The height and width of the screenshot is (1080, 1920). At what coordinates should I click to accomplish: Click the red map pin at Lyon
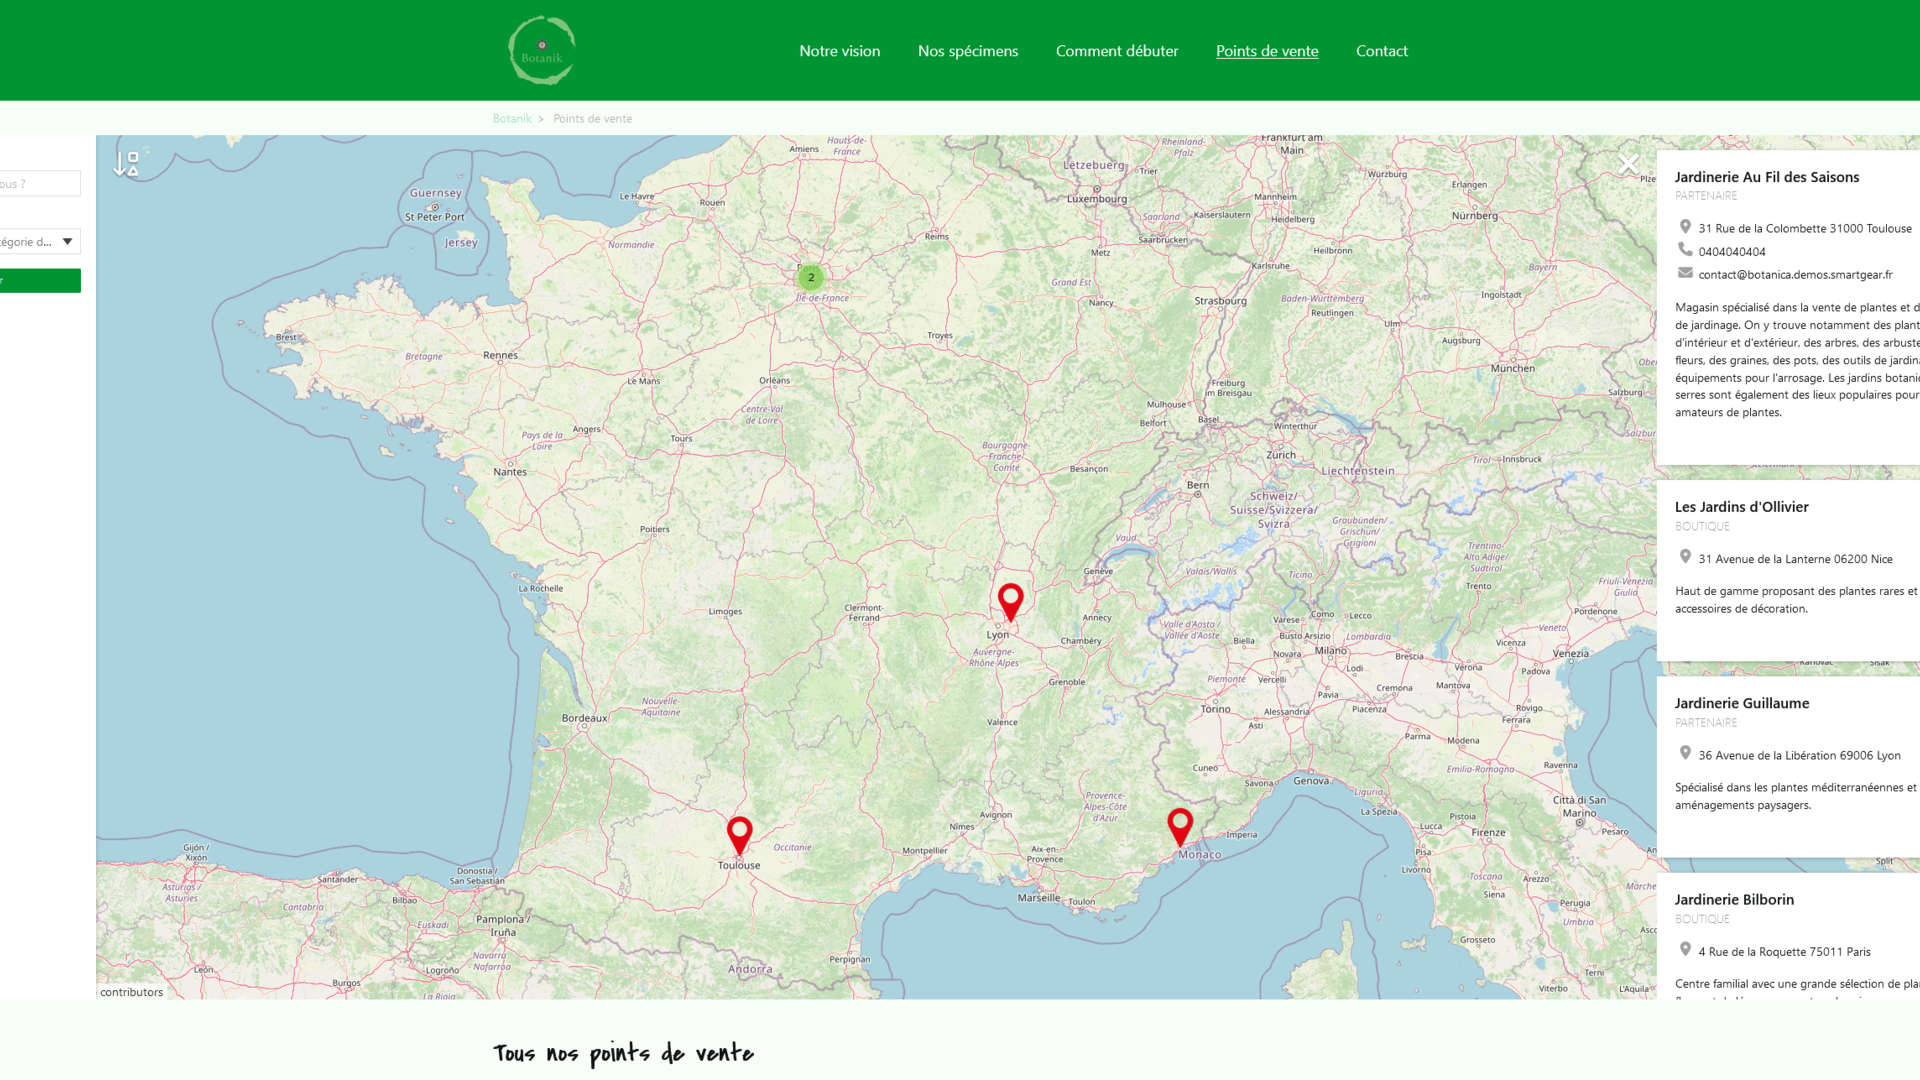[x=1011, y=602]
